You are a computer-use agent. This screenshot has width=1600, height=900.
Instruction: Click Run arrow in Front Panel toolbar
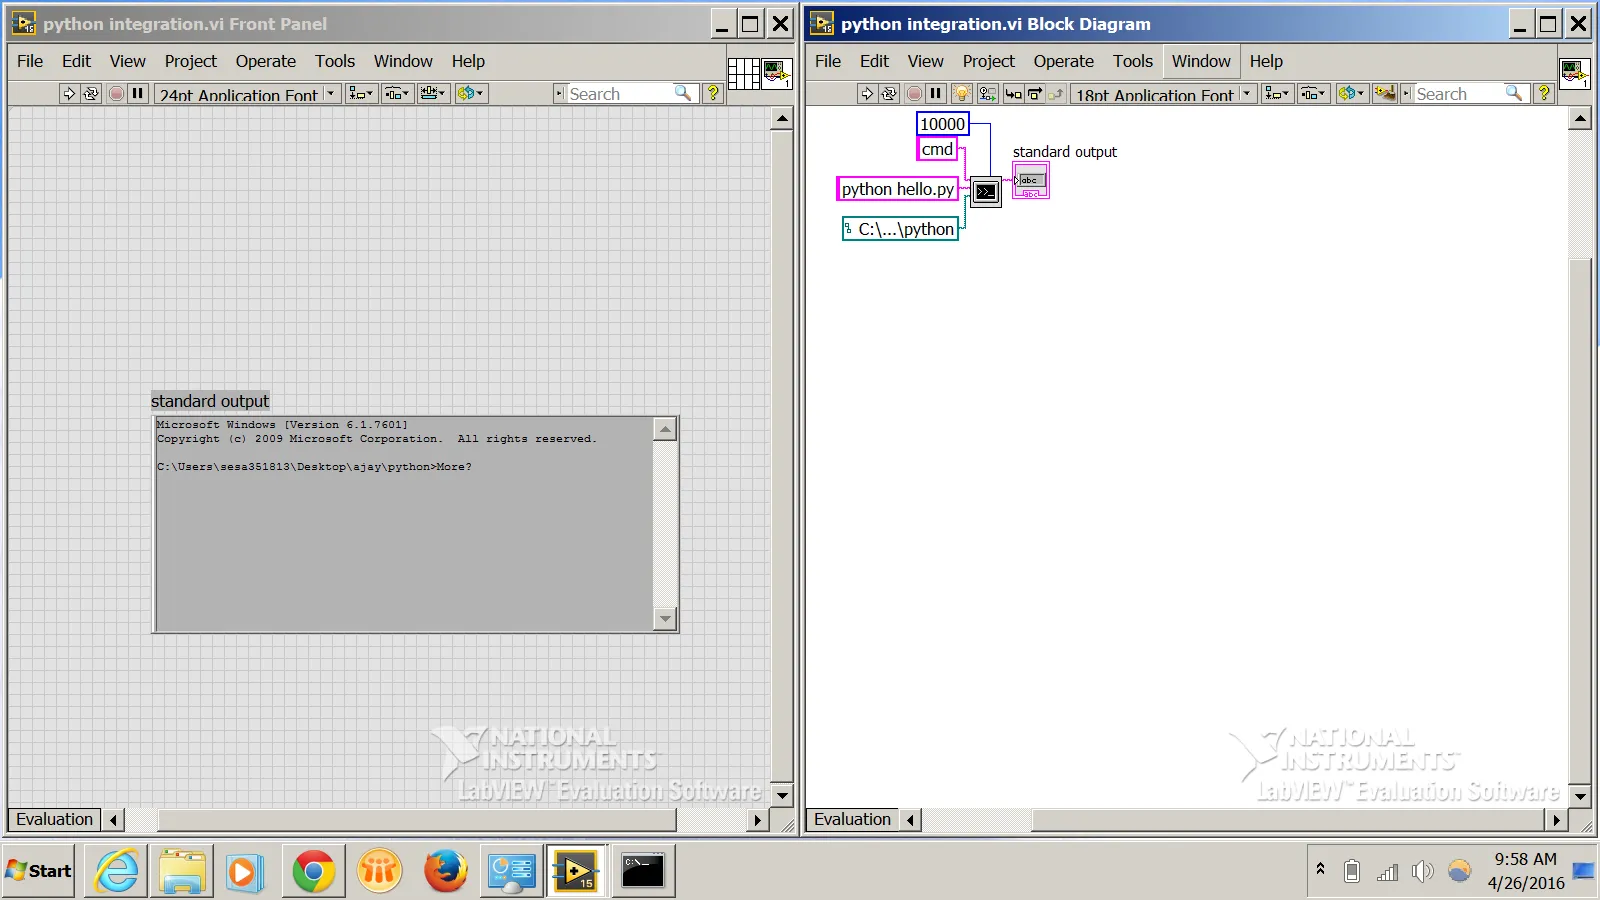click(x=69, y=93)
